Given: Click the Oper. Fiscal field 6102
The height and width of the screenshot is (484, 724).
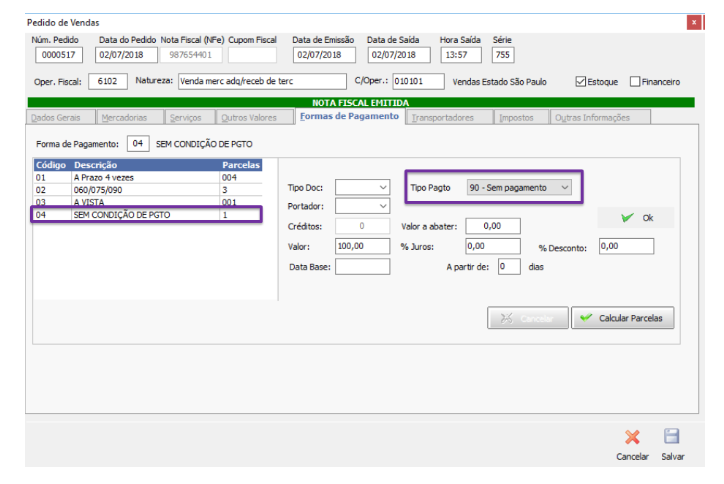Looking at the screenshot, I should pos(108,81).
